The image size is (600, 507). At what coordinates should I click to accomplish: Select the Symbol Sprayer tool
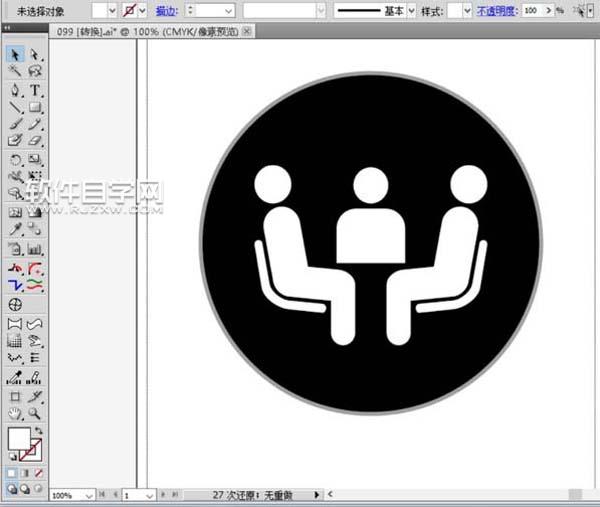[x=15, y=249]
